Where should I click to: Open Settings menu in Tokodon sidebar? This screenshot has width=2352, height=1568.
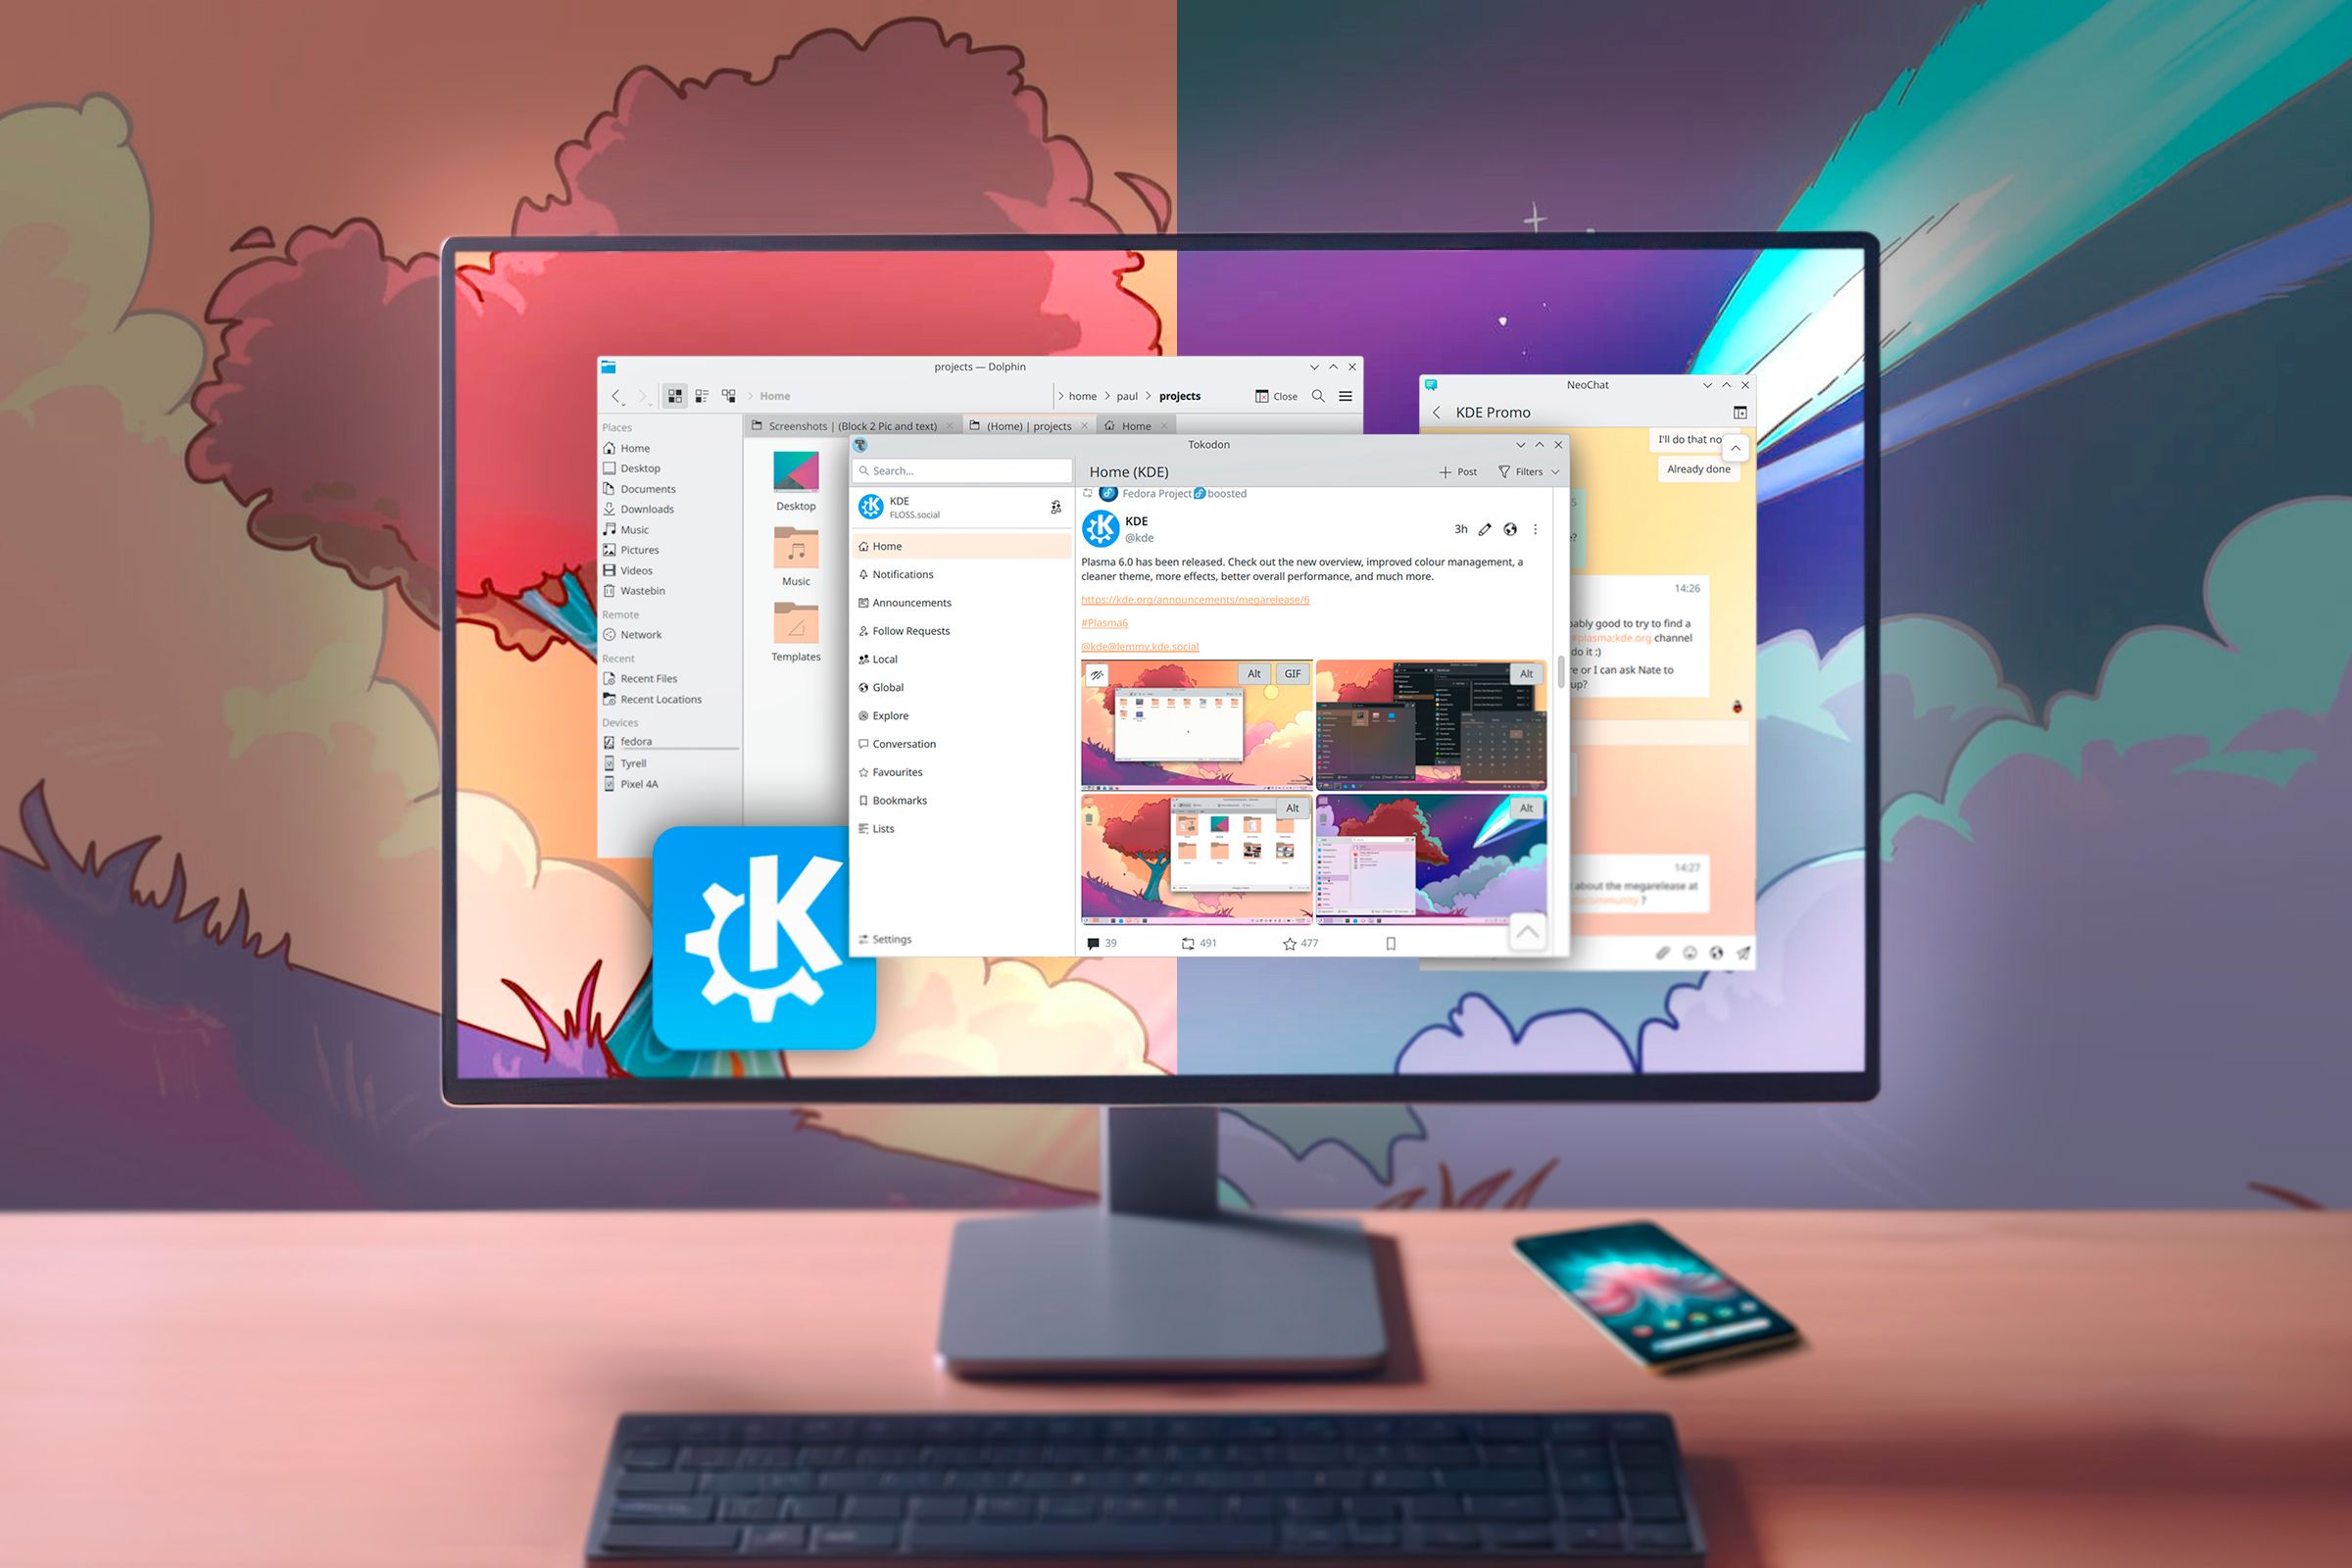click(x=894, y=938)
